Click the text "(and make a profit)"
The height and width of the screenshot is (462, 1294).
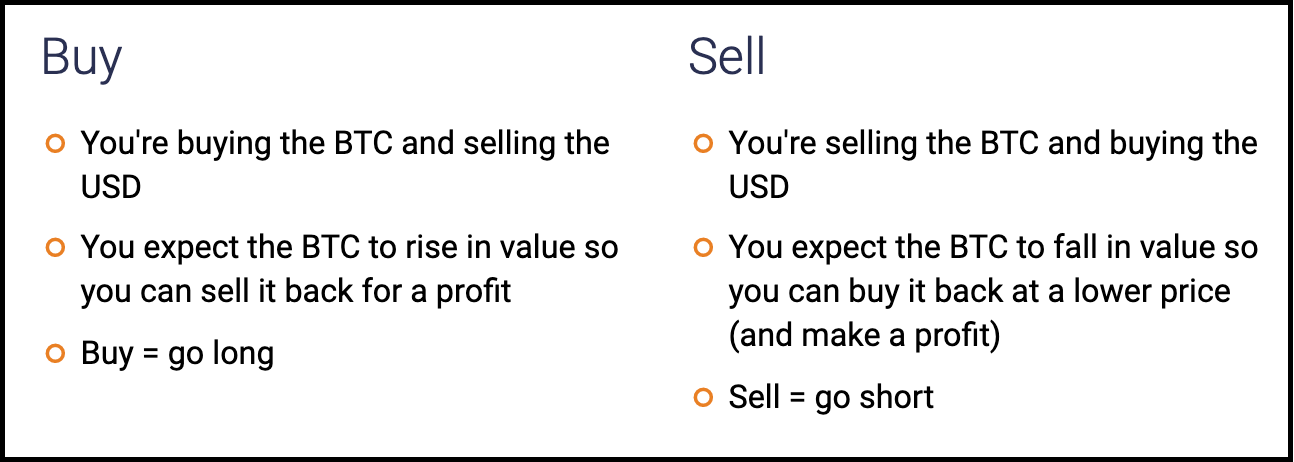865,336
